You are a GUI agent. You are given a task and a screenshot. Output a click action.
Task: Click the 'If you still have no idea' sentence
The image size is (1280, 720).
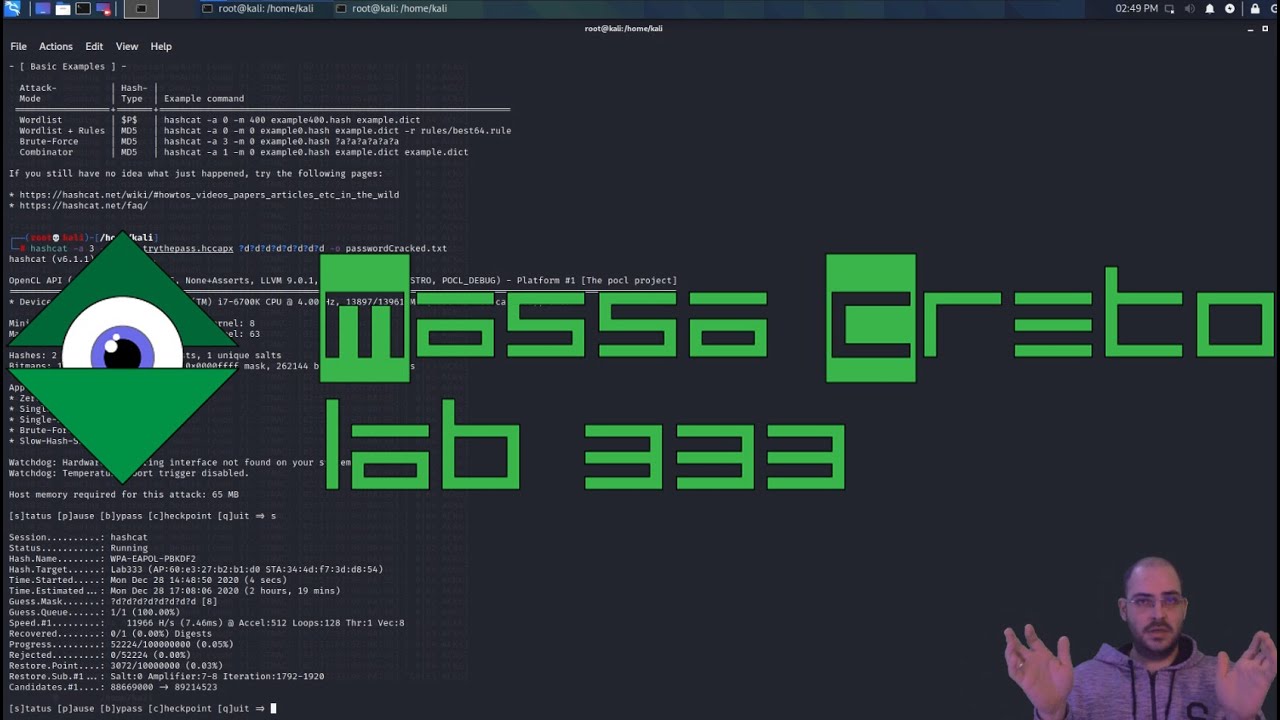point(196,174)
